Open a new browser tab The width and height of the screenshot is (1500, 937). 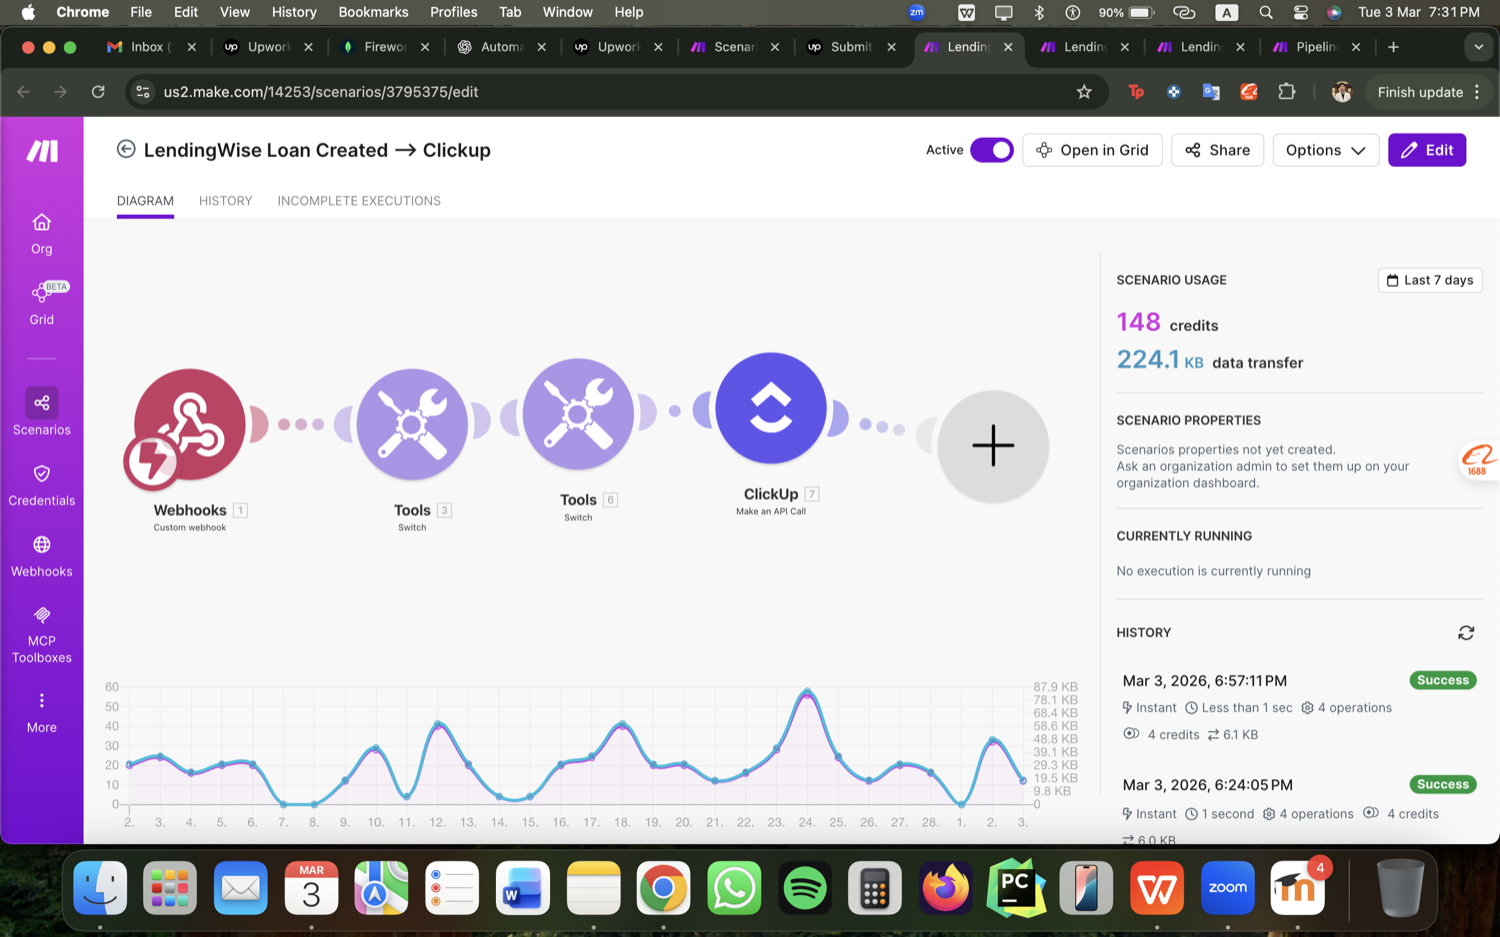click(x=1393, y=47)
